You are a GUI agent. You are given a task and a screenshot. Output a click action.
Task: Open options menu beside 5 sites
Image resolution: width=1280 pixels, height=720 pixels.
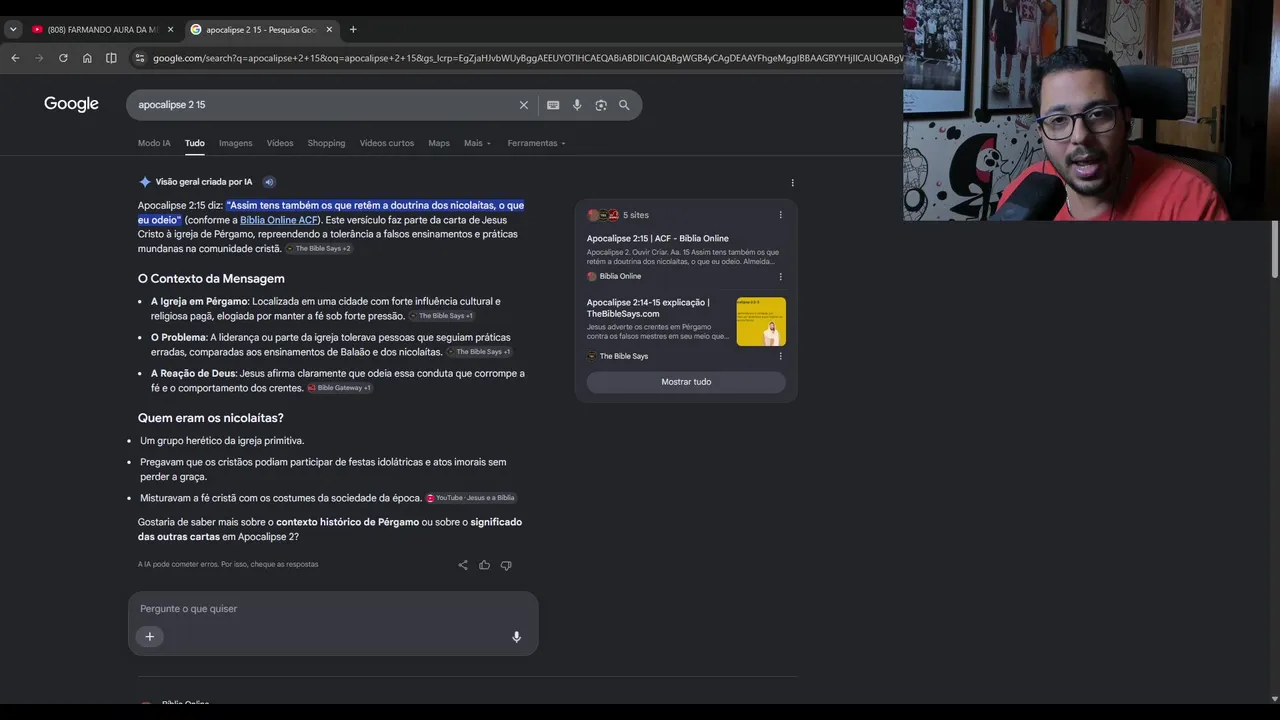781,215
